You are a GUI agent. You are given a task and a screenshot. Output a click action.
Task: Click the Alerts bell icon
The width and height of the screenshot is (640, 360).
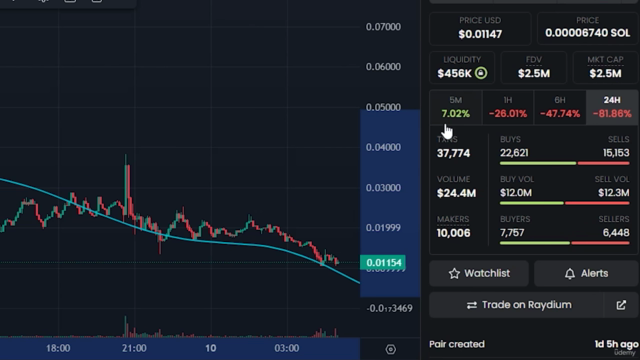(x=570, y=273)
